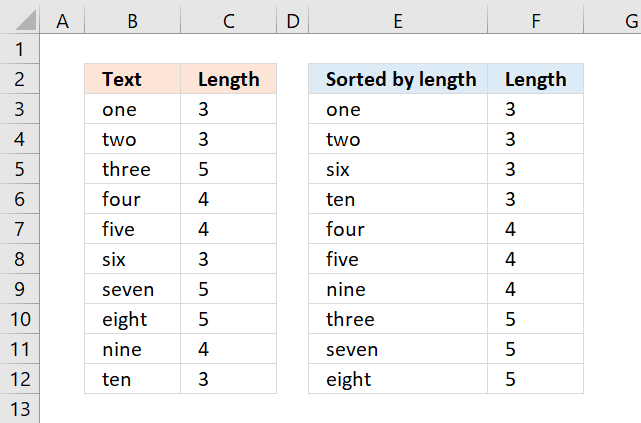Select row 1 header

19,49
